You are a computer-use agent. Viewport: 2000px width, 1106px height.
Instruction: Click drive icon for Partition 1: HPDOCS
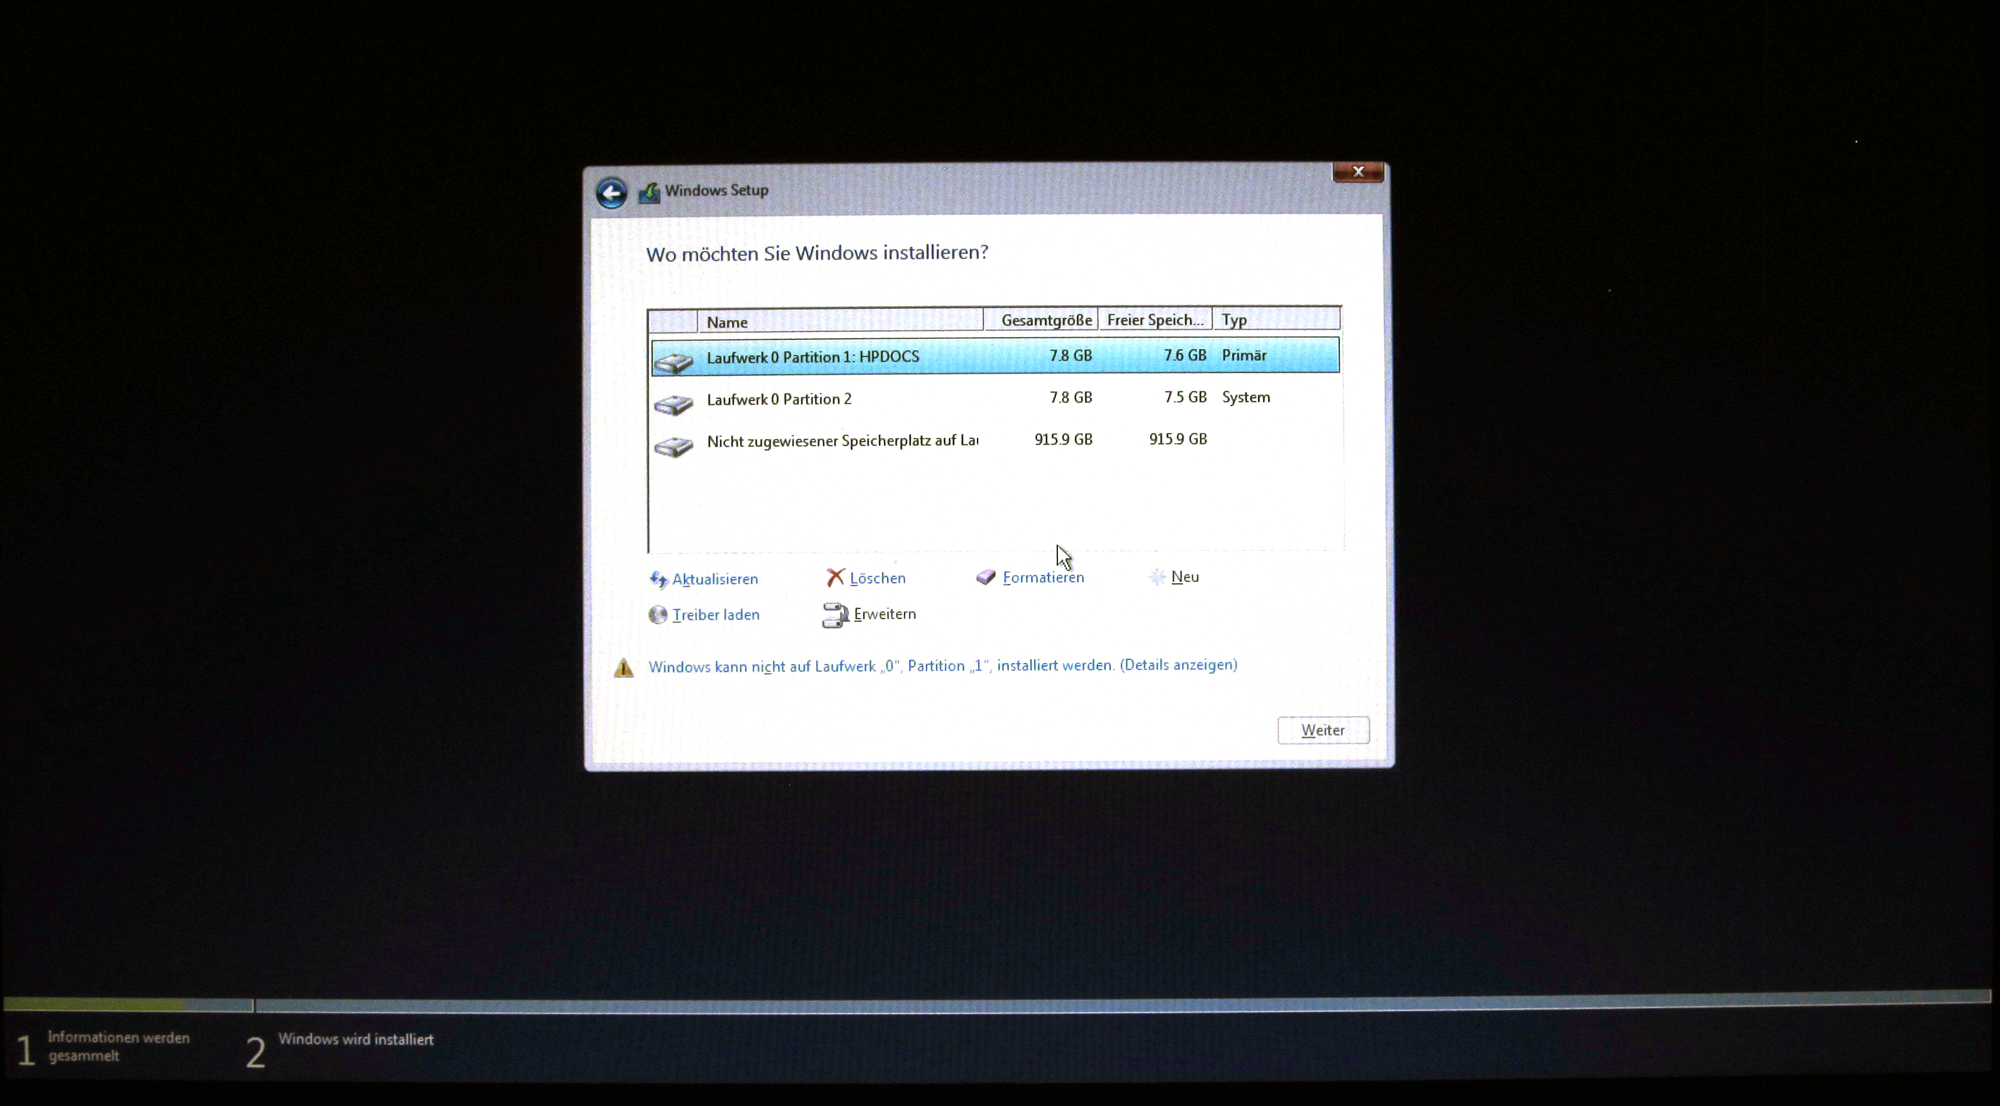tap(674, 361)
